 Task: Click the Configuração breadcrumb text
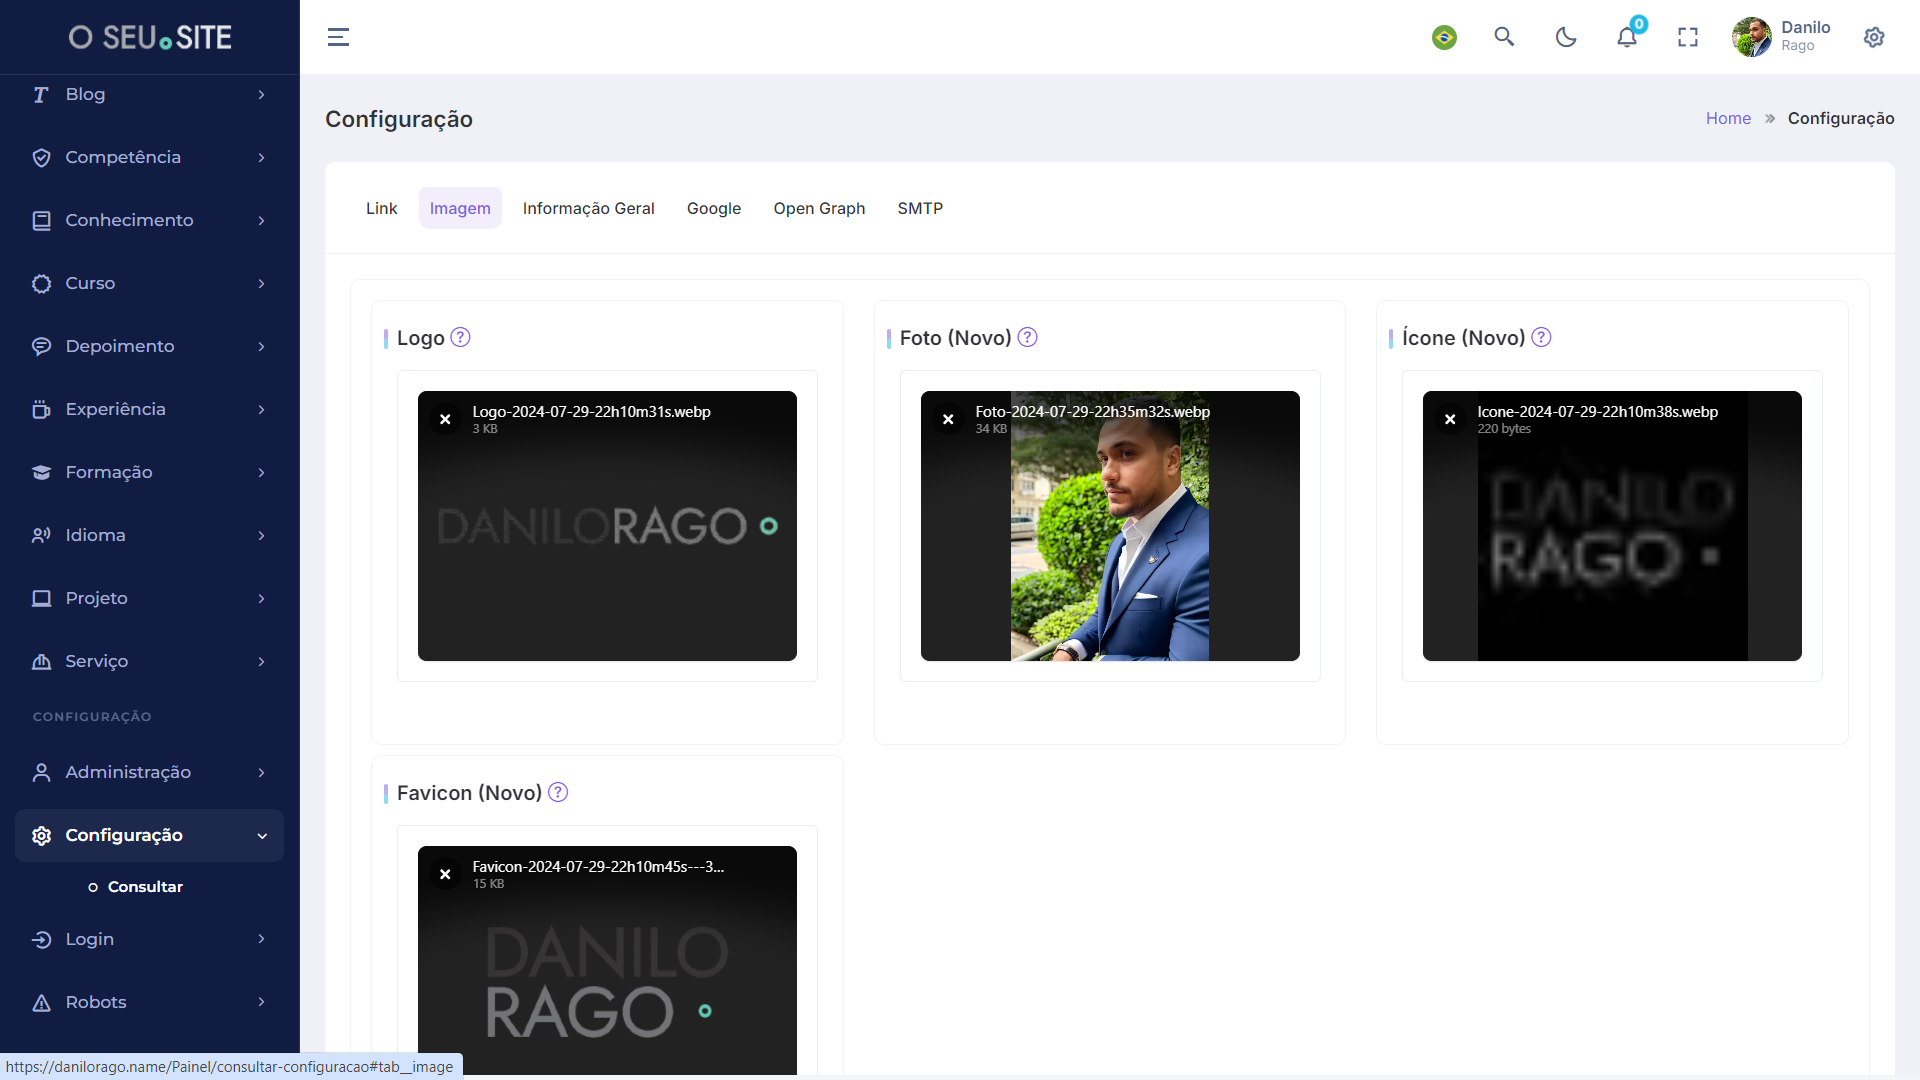click(x=1841, y=118)
